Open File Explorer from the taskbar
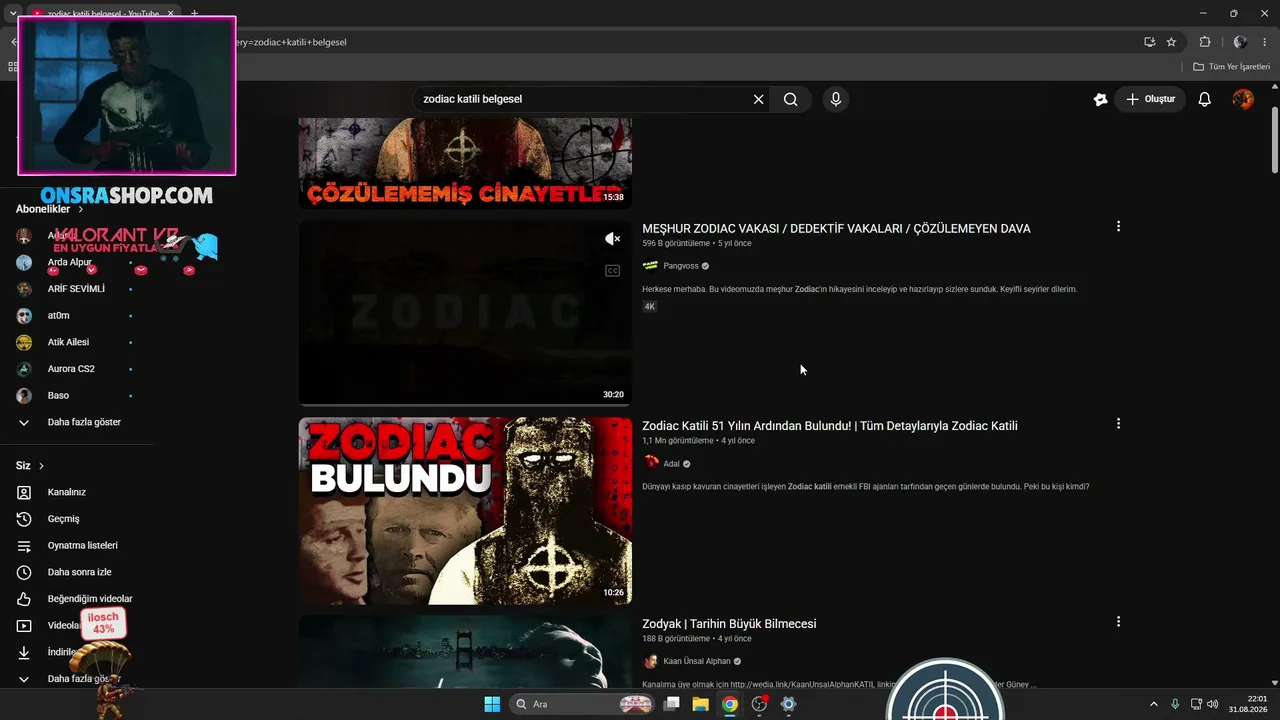This screenshot has height=720, width=1280. click(x=701, y=704)
